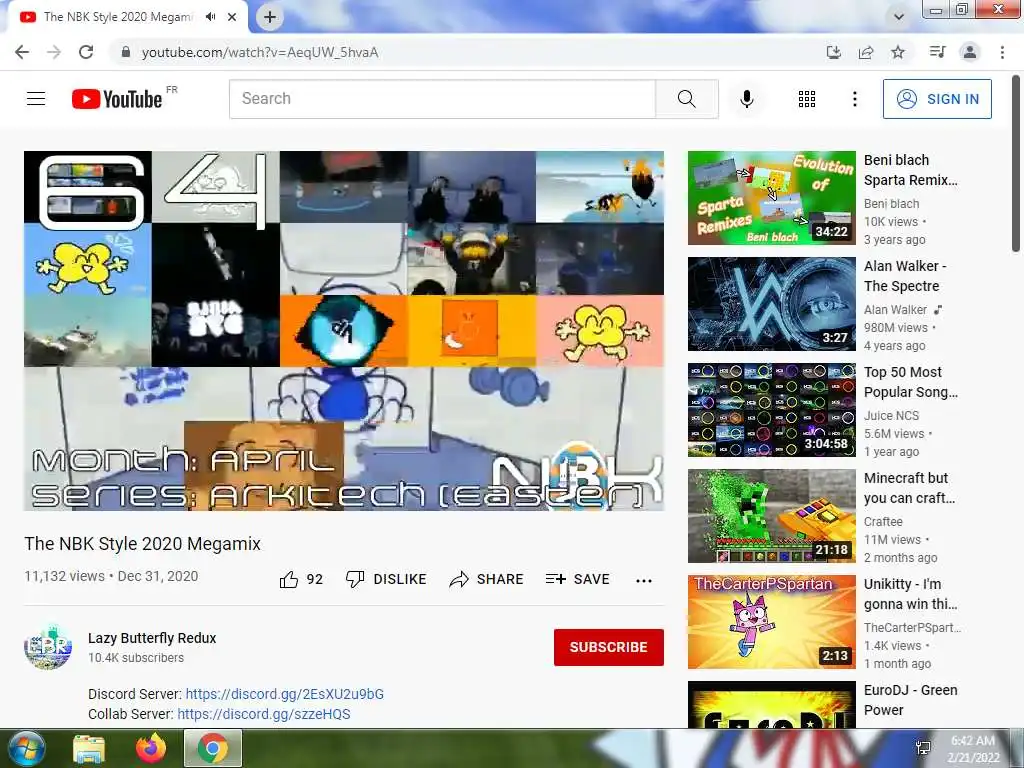The image size is (1024, 768).
Task: Click the Chrome taskbar icon
Action: [x=213, y=748]
